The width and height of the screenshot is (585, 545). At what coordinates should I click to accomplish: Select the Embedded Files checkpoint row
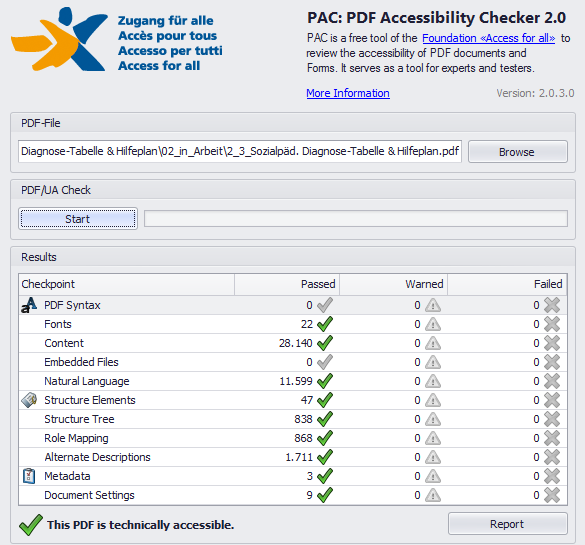[293, 362]
